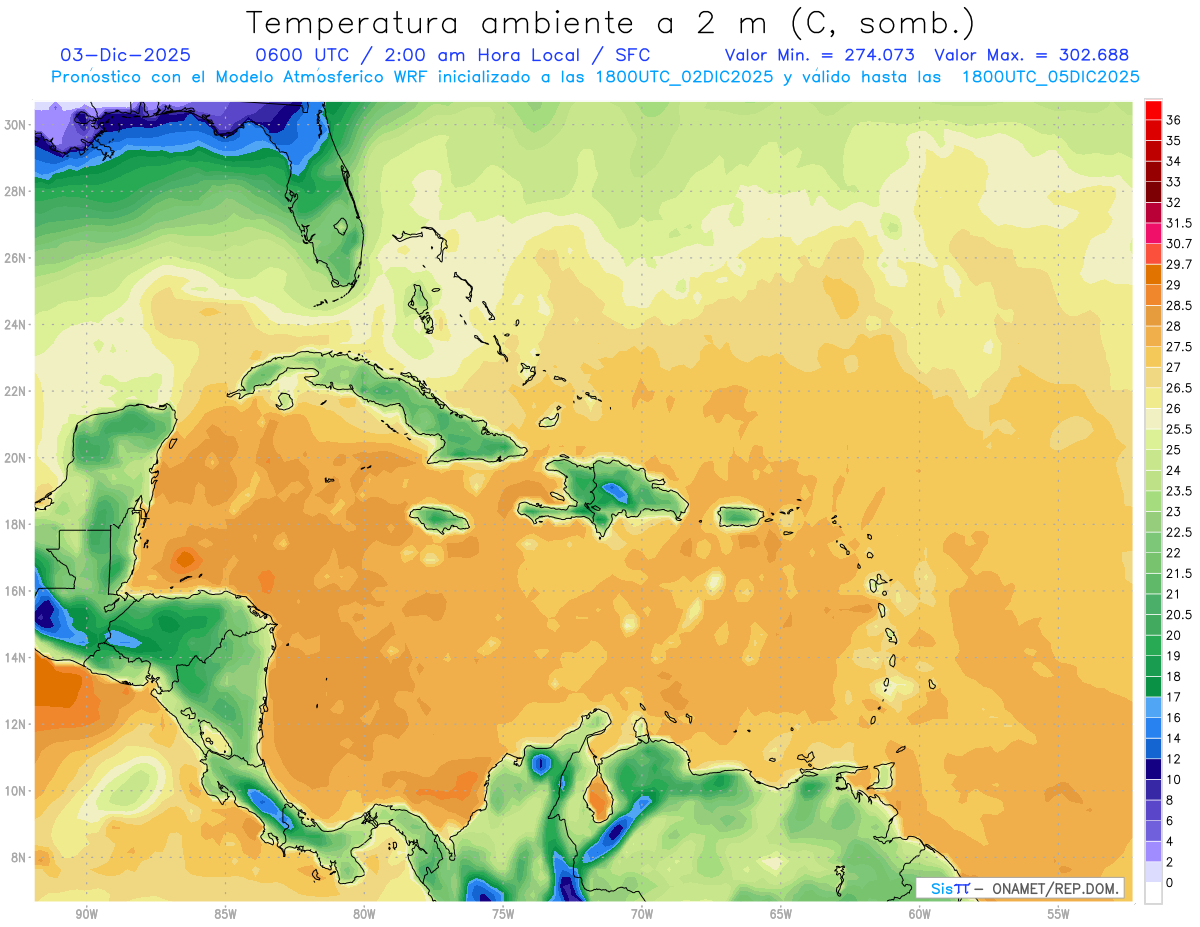Click the "ONAMET/REP.DOM." credit label
1200x927 pixels.
pyautogui.click(x=1056, y=888)
